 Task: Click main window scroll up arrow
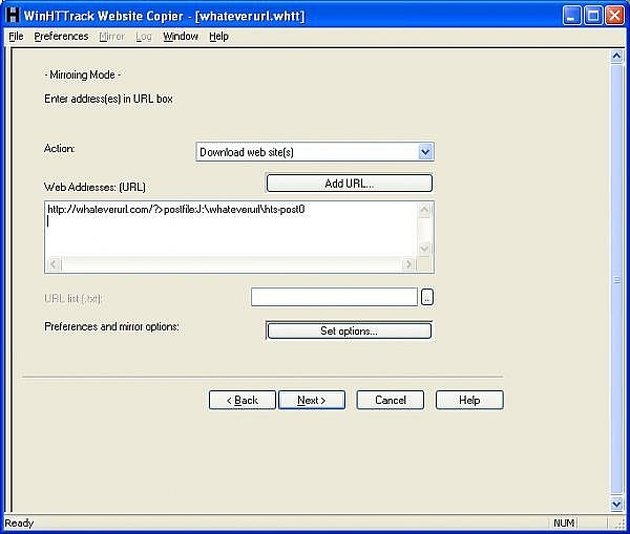click(x=617, y=56)
